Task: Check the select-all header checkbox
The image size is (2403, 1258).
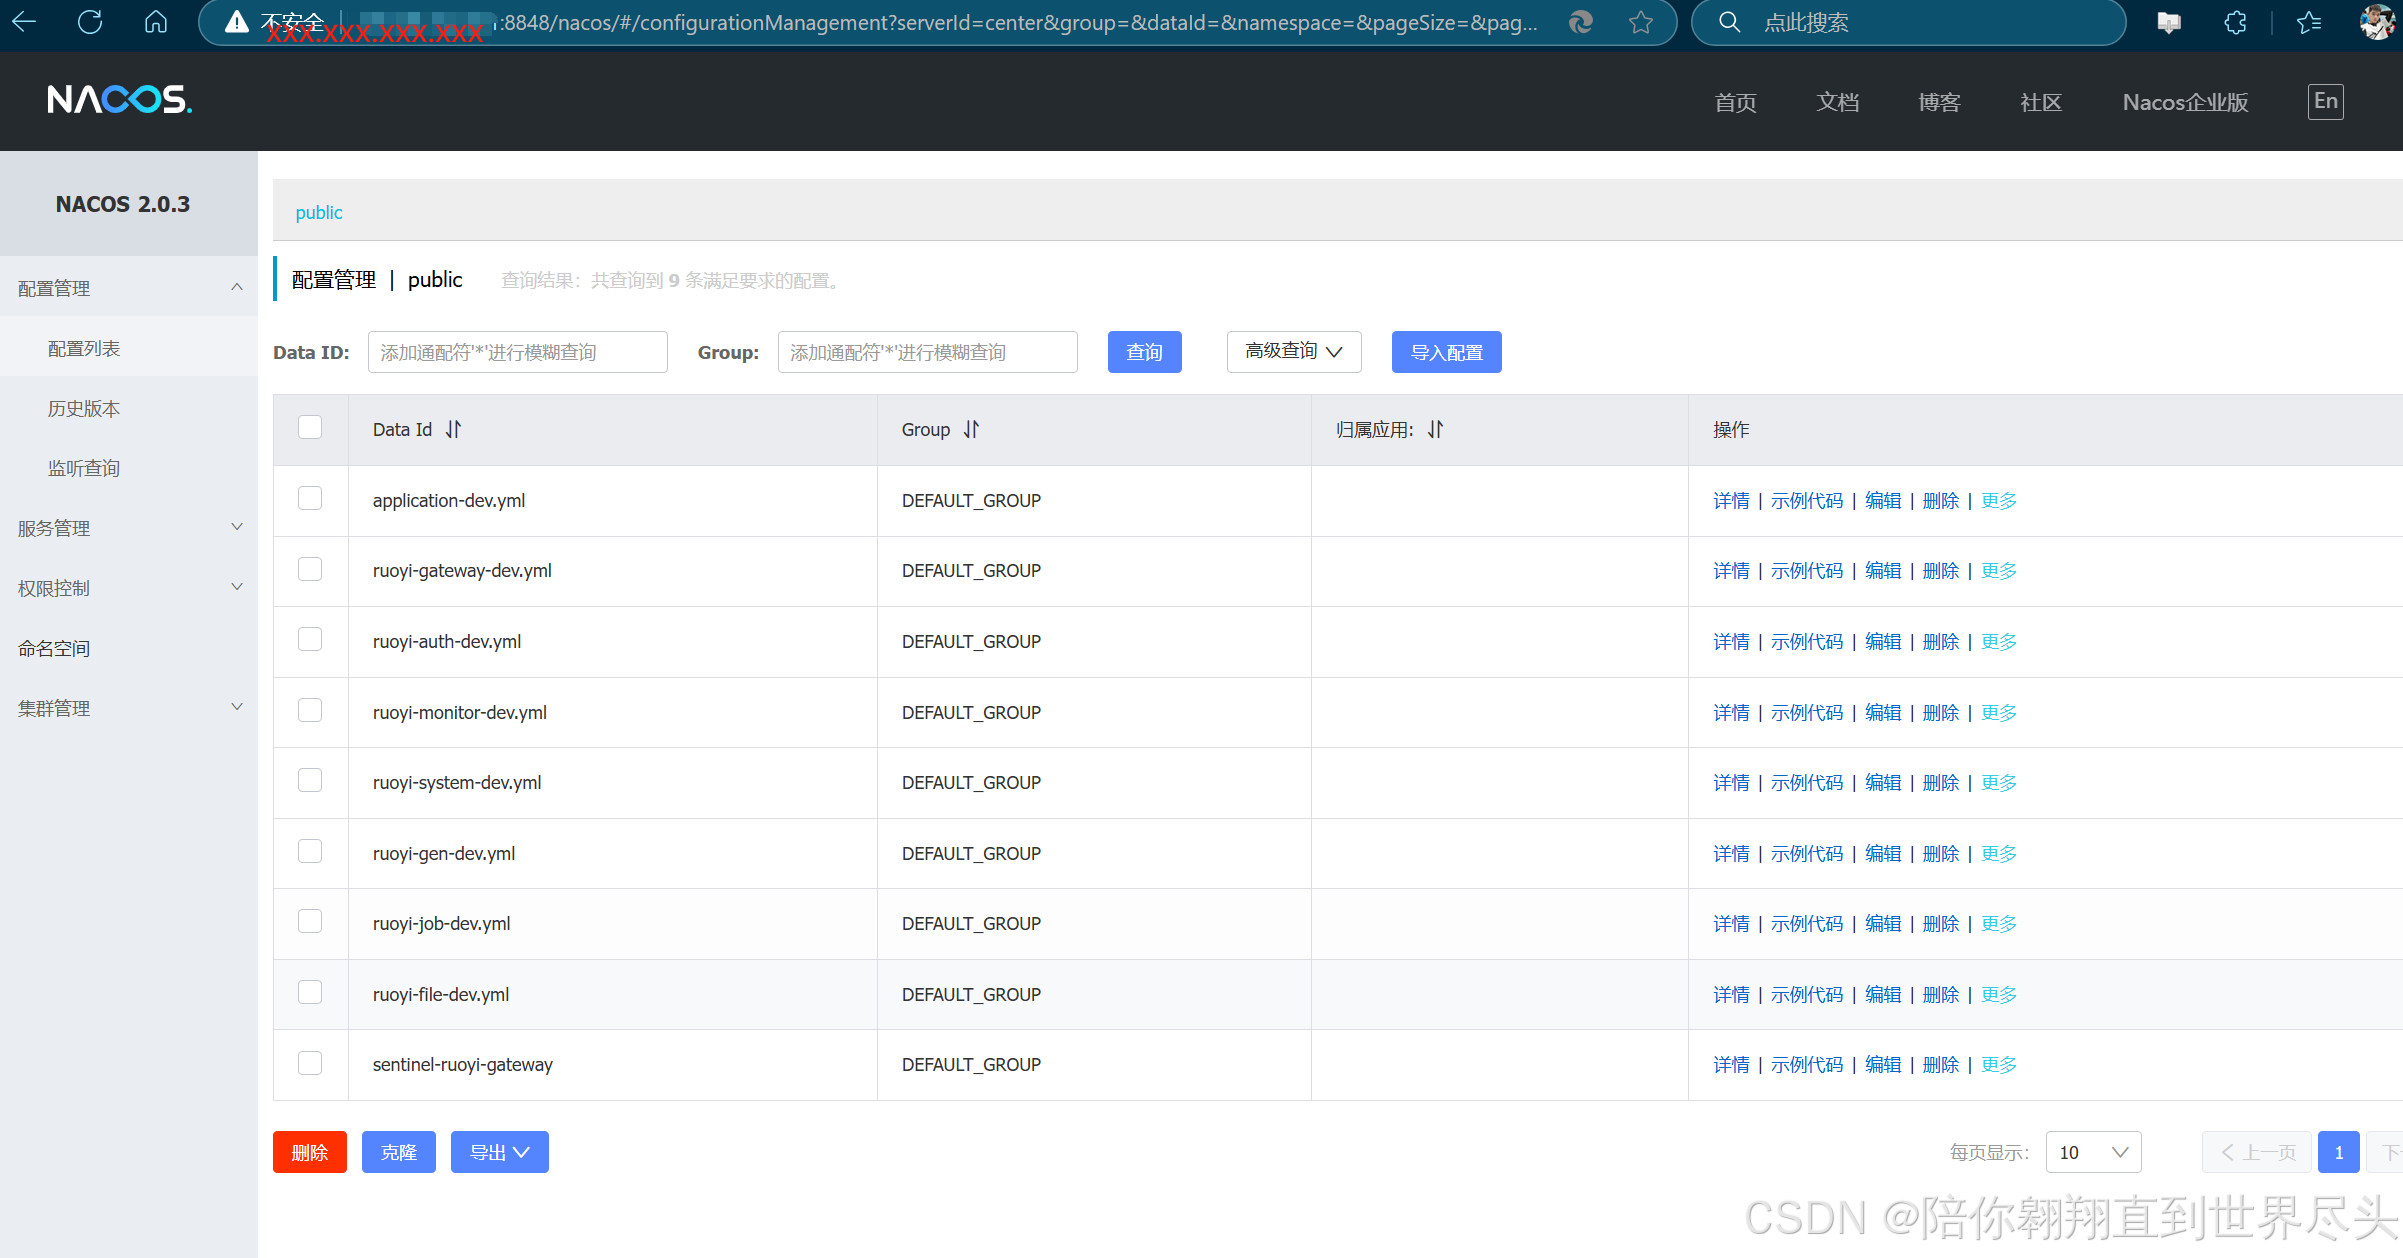Action: coord(310,428)
